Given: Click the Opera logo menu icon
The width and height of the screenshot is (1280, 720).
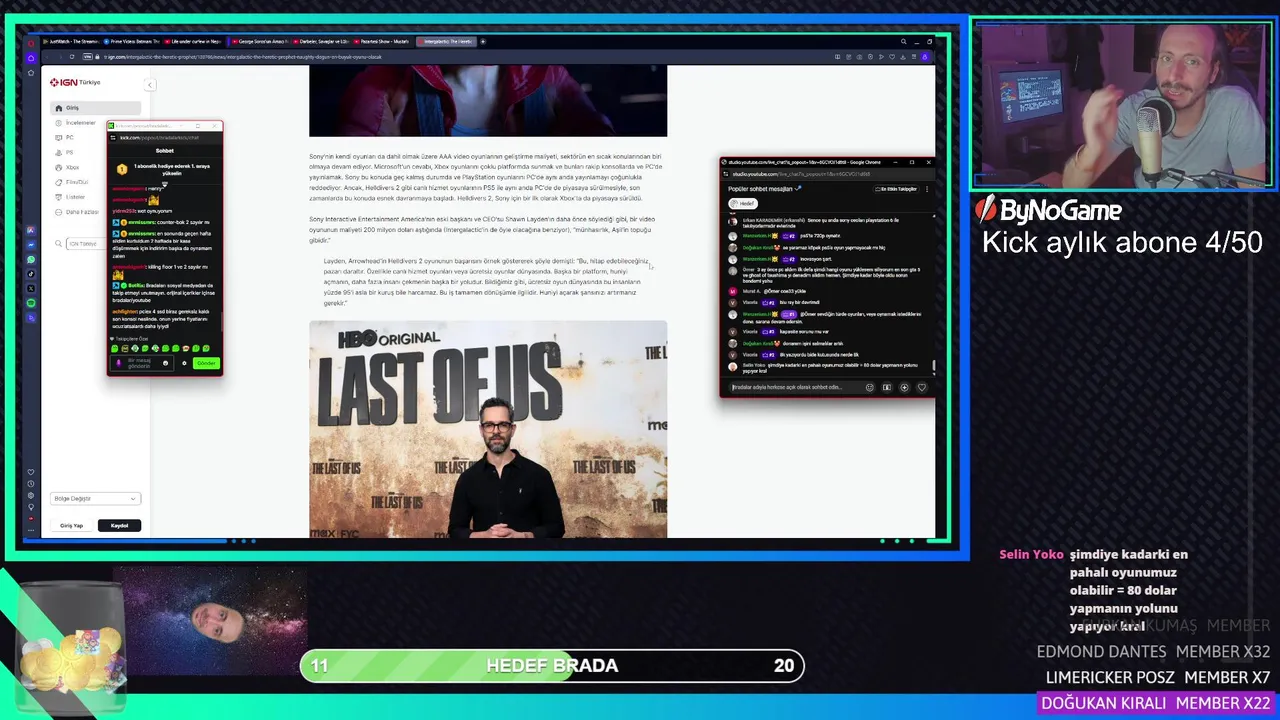Looking at the screenshot, I should [x=31, y=42].
